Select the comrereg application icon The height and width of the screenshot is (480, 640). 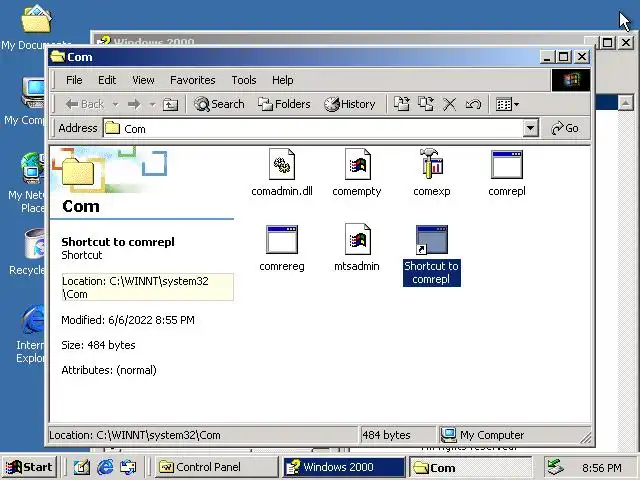(282, 240)
